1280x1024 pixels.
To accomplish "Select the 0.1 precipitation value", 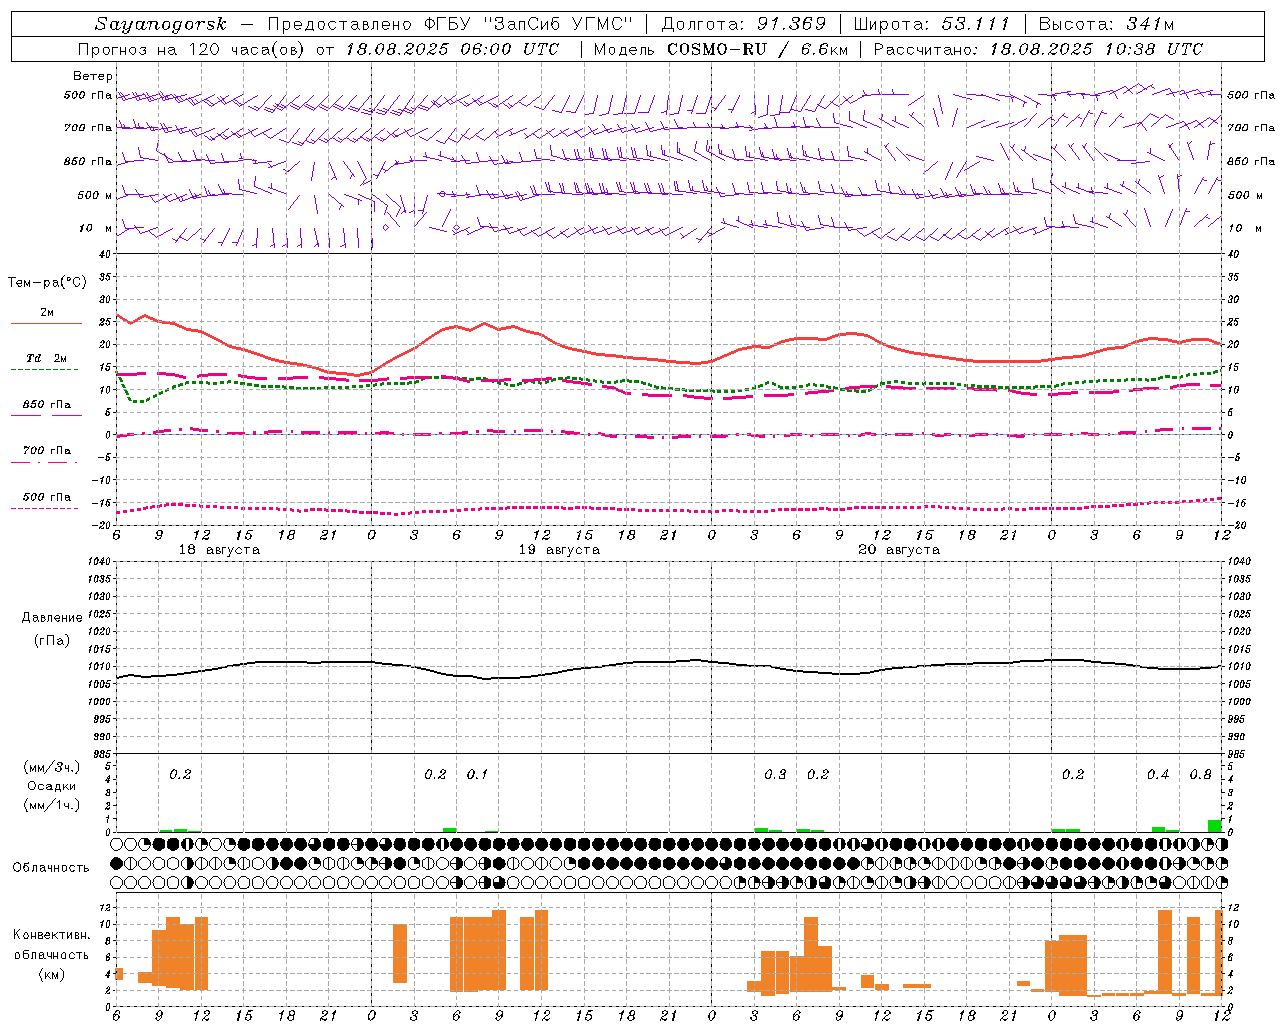I will (477, 774).
